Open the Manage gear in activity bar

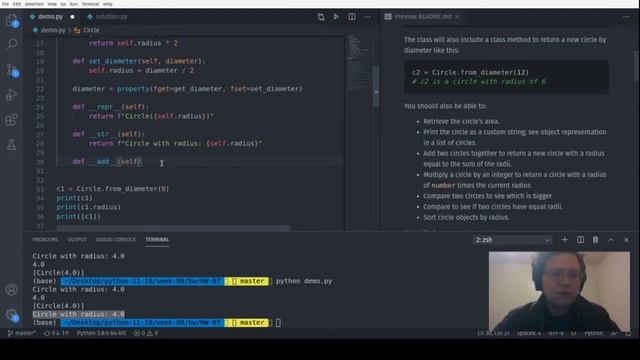click(x=11, y=314)
